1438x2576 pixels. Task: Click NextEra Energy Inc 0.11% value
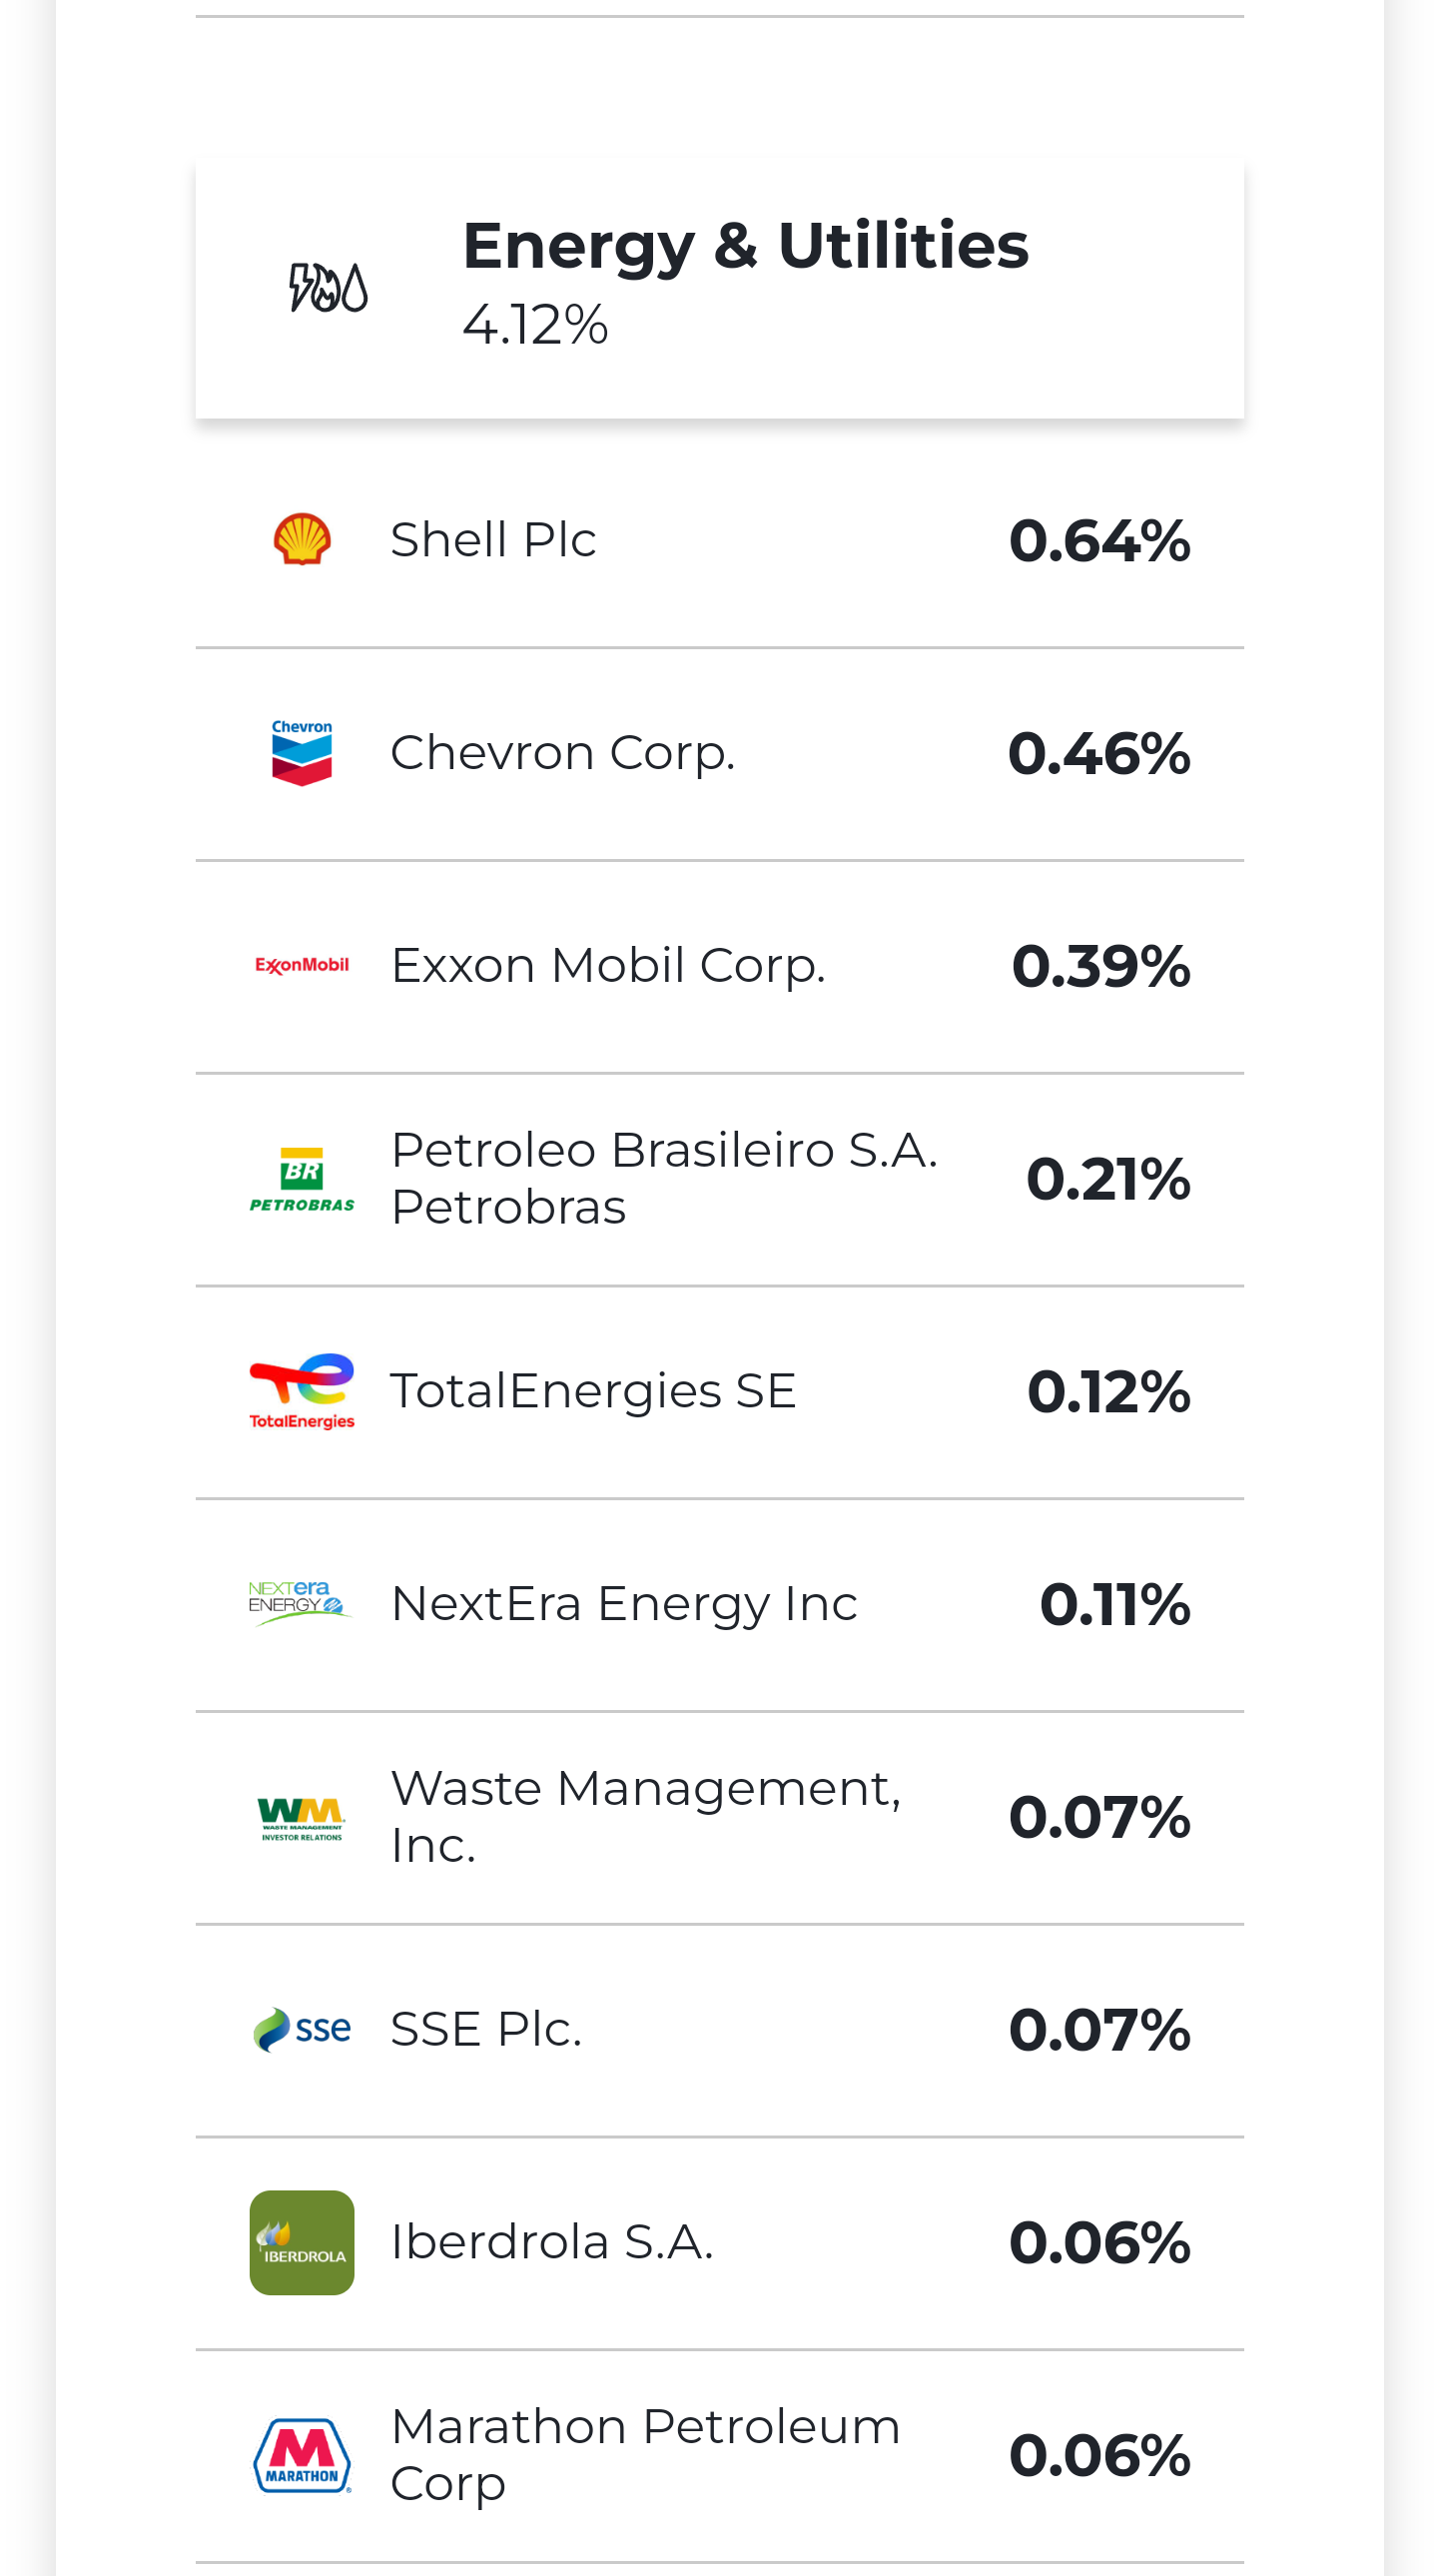pyautogui.click(x=1114, y=1604)
